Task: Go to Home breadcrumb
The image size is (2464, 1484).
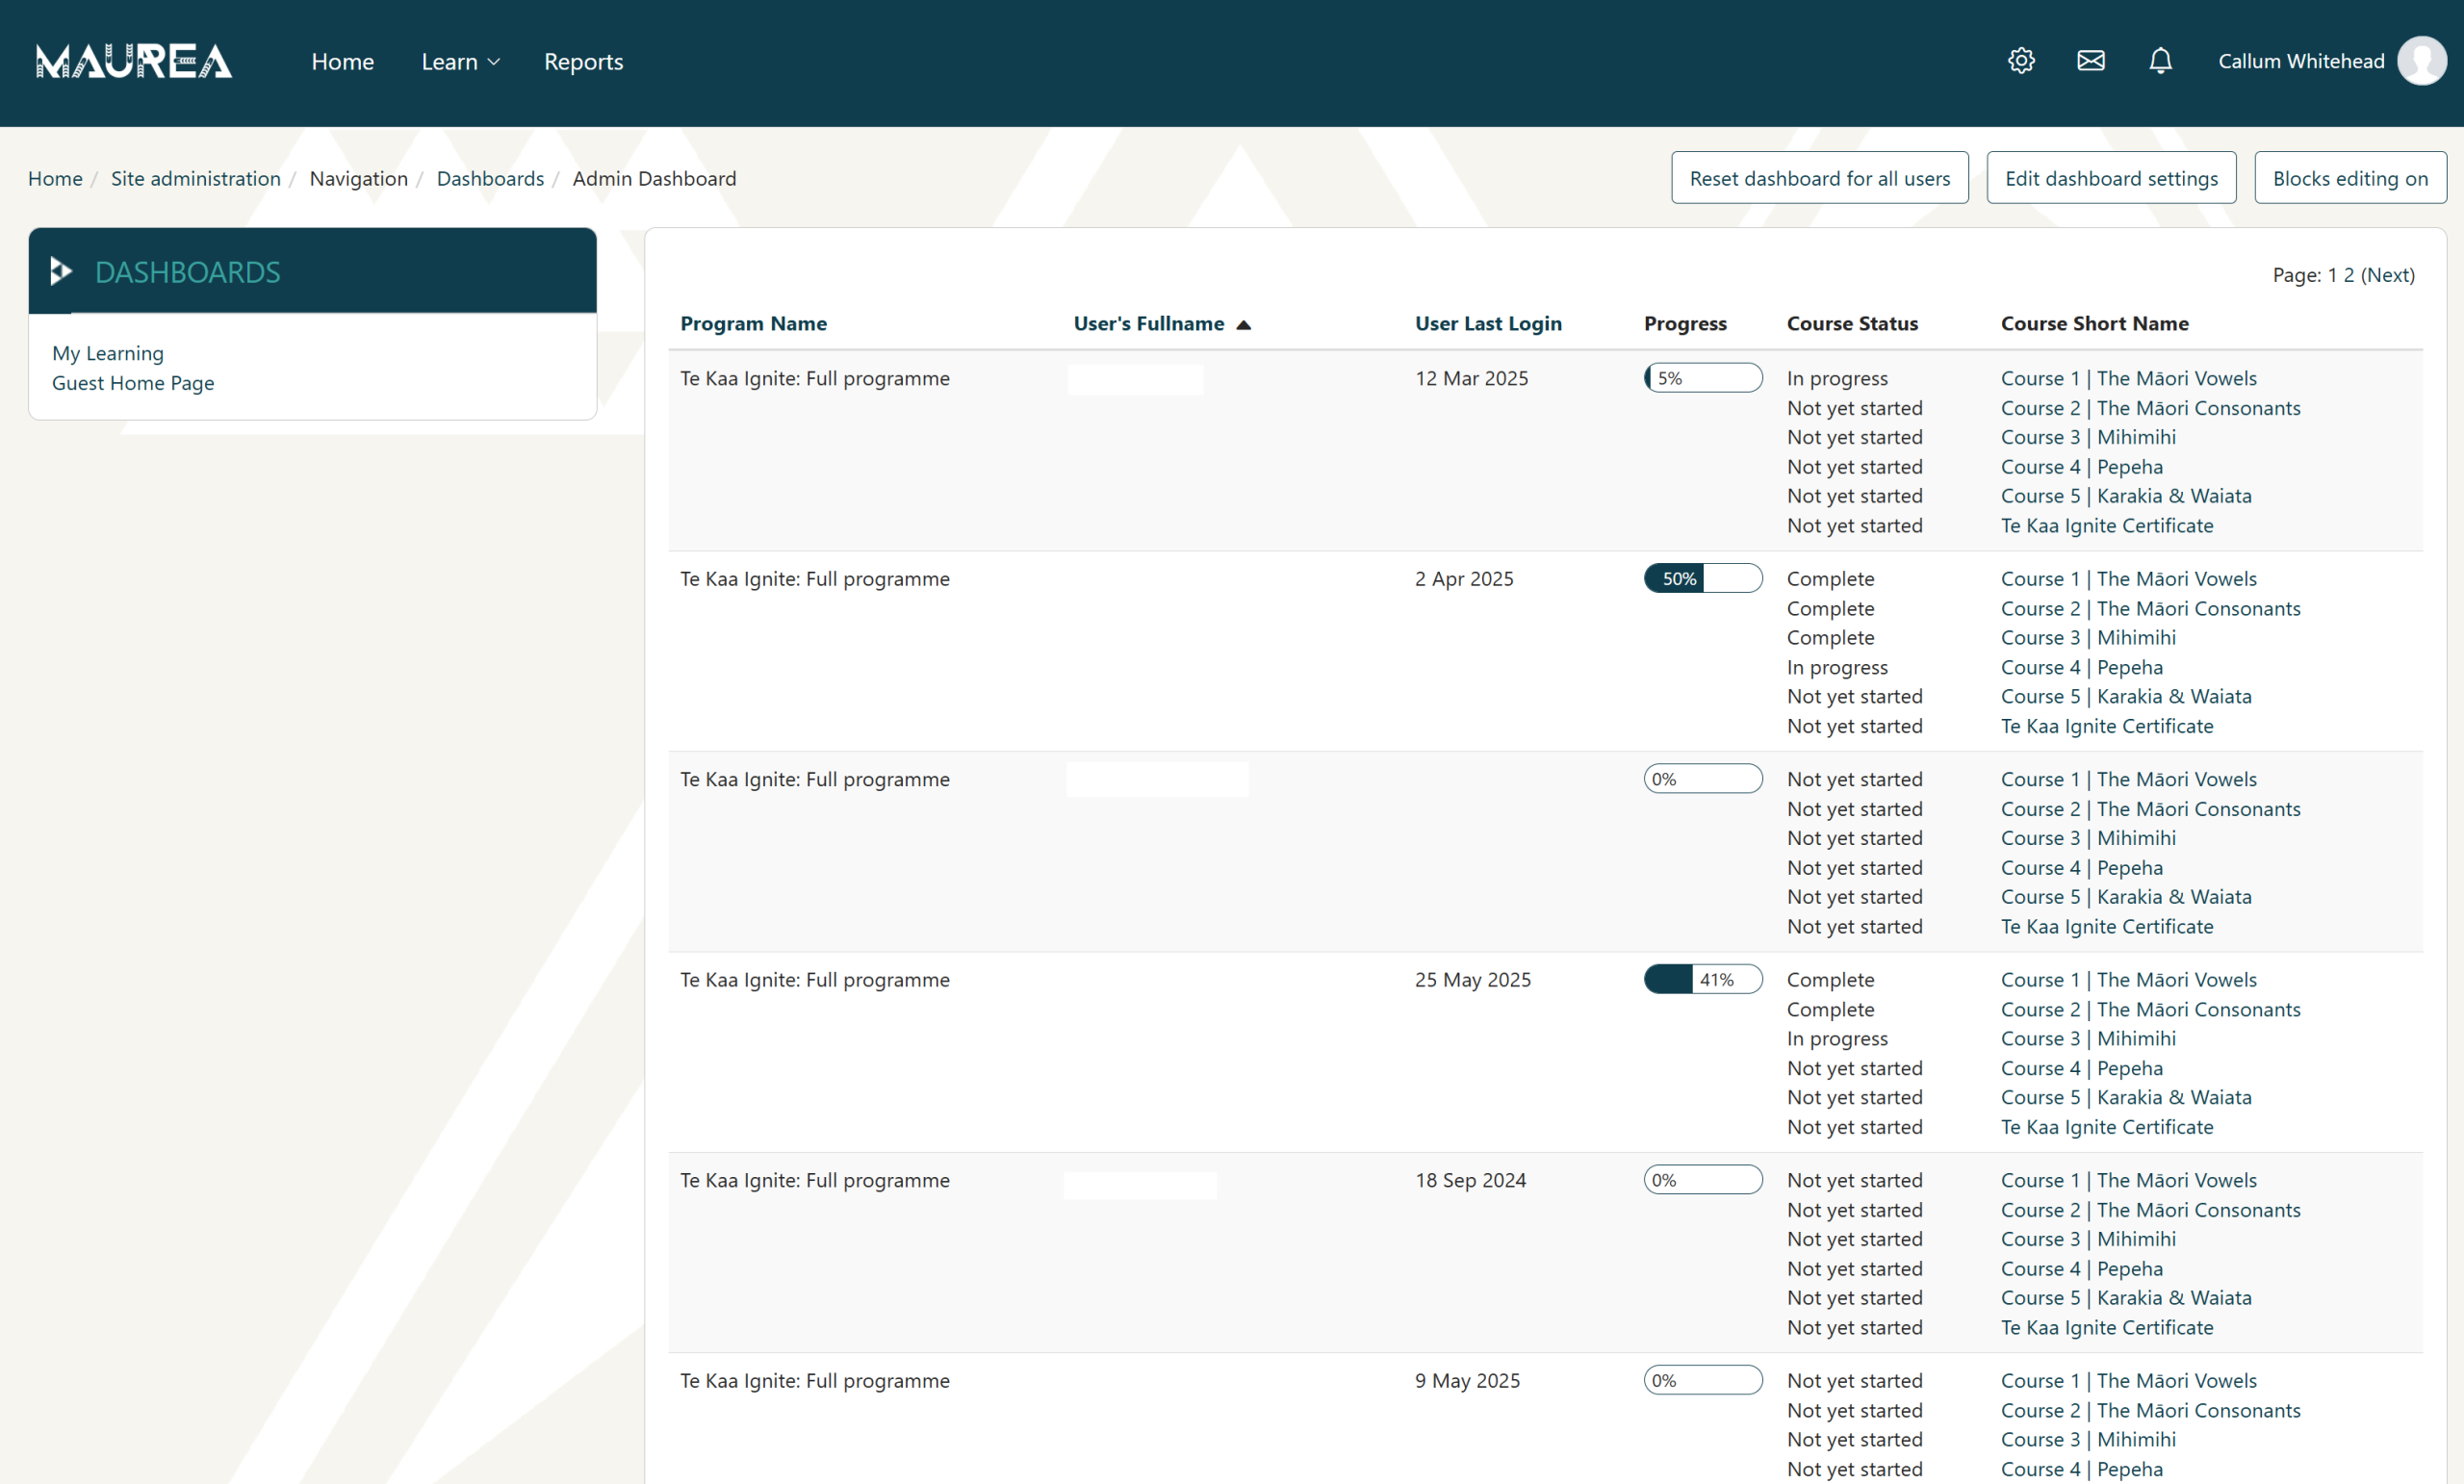Action: (x=55, y=178)
